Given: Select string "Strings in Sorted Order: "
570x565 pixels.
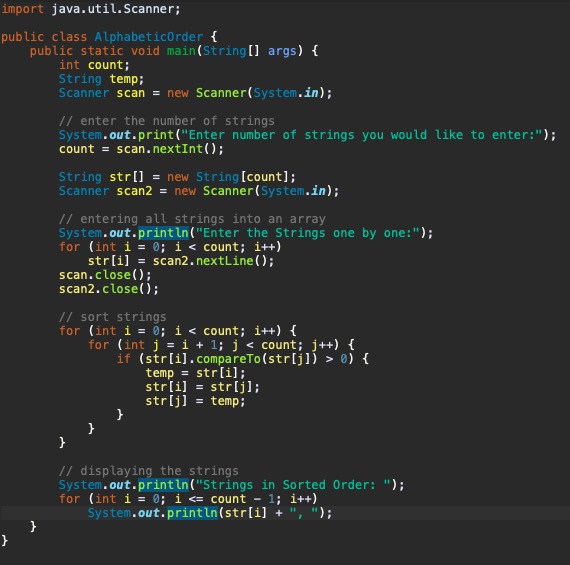Looking at the screenshot, I should pyautogui.click(x=293, y=485).
